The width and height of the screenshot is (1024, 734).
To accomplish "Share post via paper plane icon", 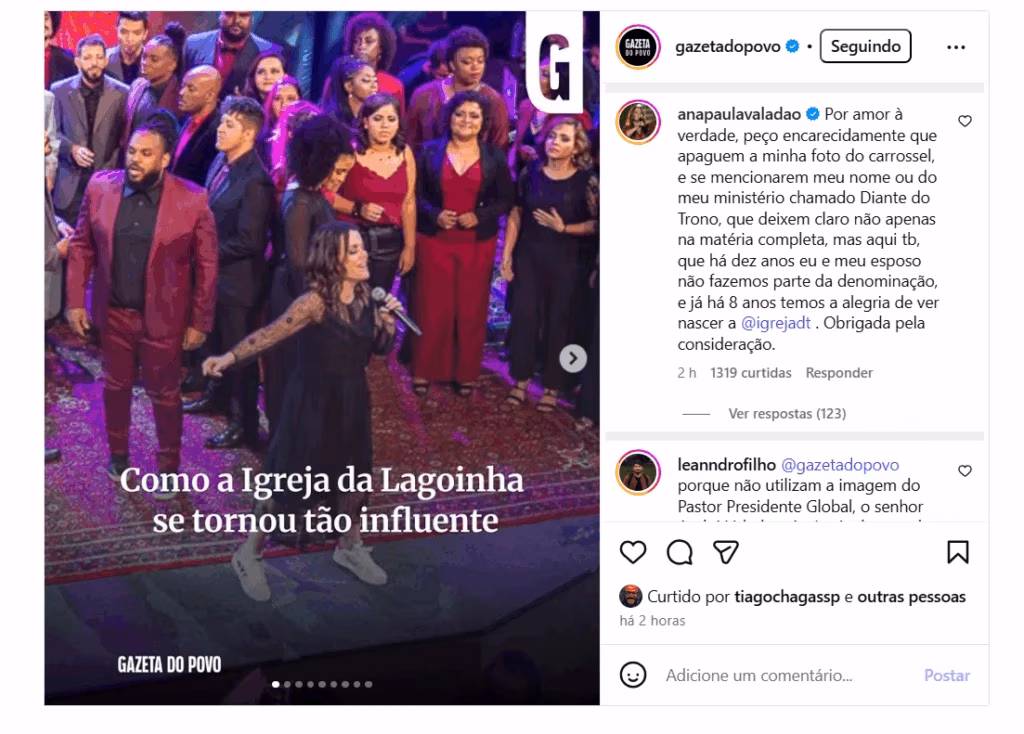I will point(726,552).
